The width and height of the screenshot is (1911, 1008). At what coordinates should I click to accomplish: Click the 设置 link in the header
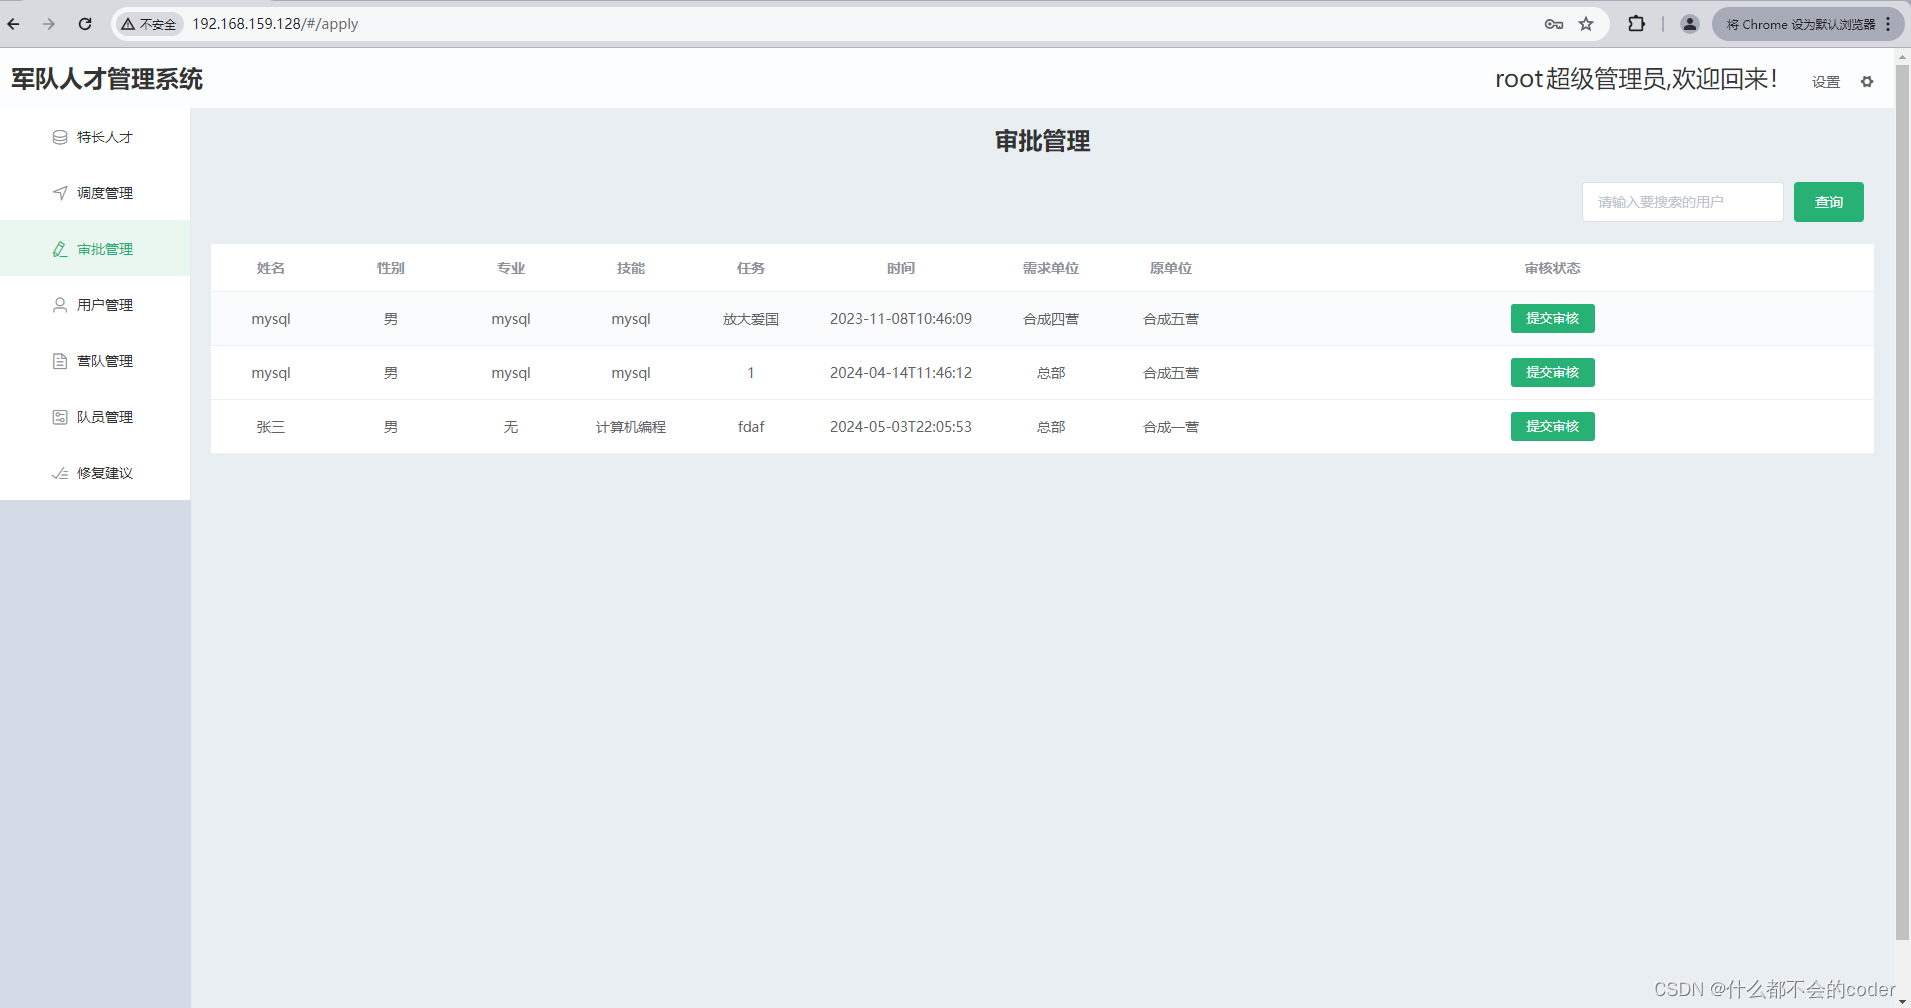pyautogui.click(x=1826, y=82)
